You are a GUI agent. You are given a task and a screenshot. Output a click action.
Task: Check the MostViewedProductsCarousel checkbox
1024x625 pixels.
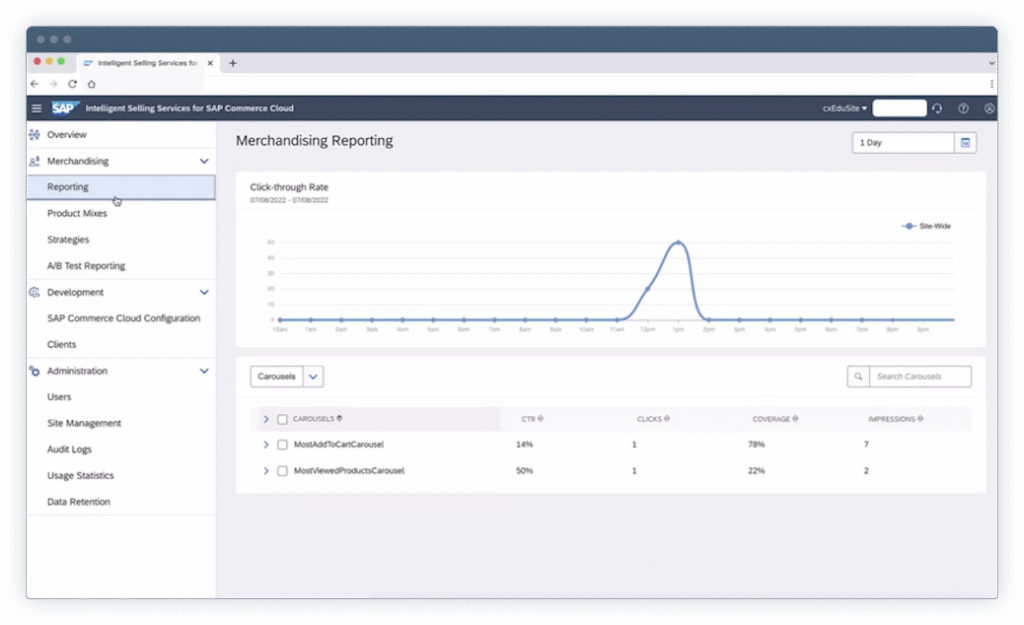283,470
